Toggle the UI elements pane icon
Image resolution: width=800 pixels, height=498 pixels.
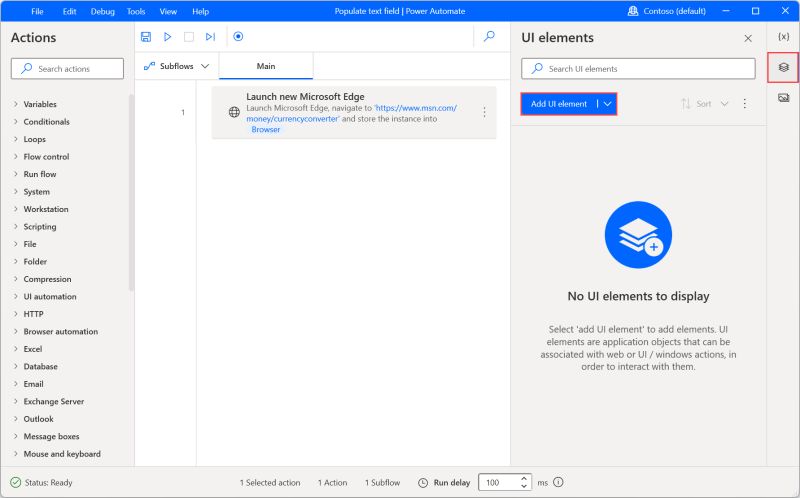[x=784, y=67]
